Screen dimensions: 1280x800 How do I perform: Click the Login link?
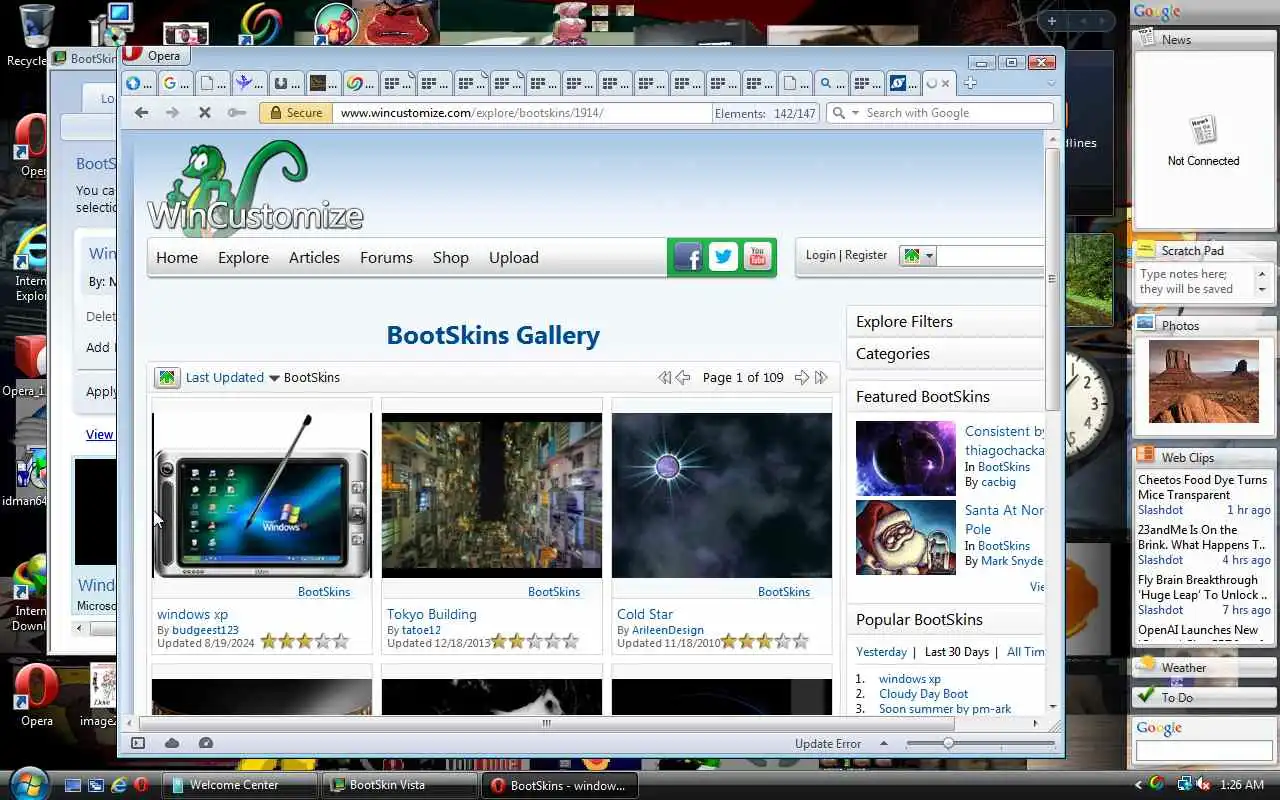click(x=820, y=255)
